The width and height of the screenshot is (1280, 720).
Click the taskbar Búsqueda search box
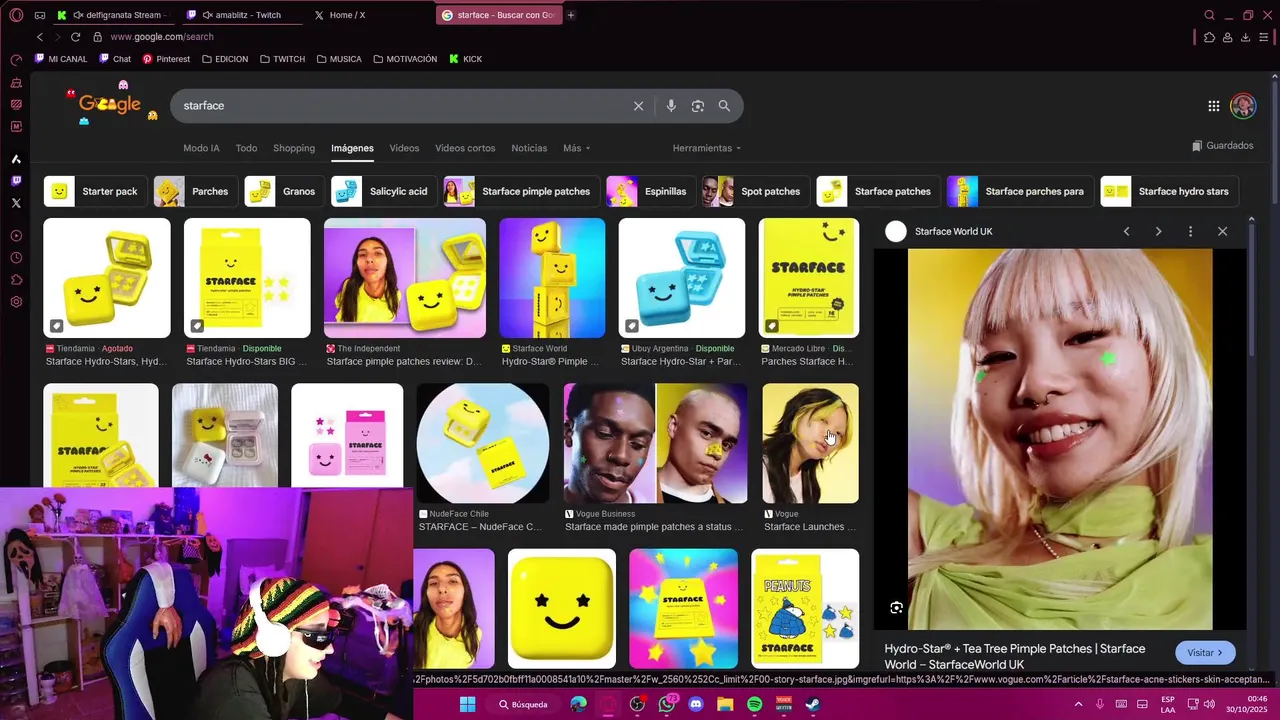point(524,704)
